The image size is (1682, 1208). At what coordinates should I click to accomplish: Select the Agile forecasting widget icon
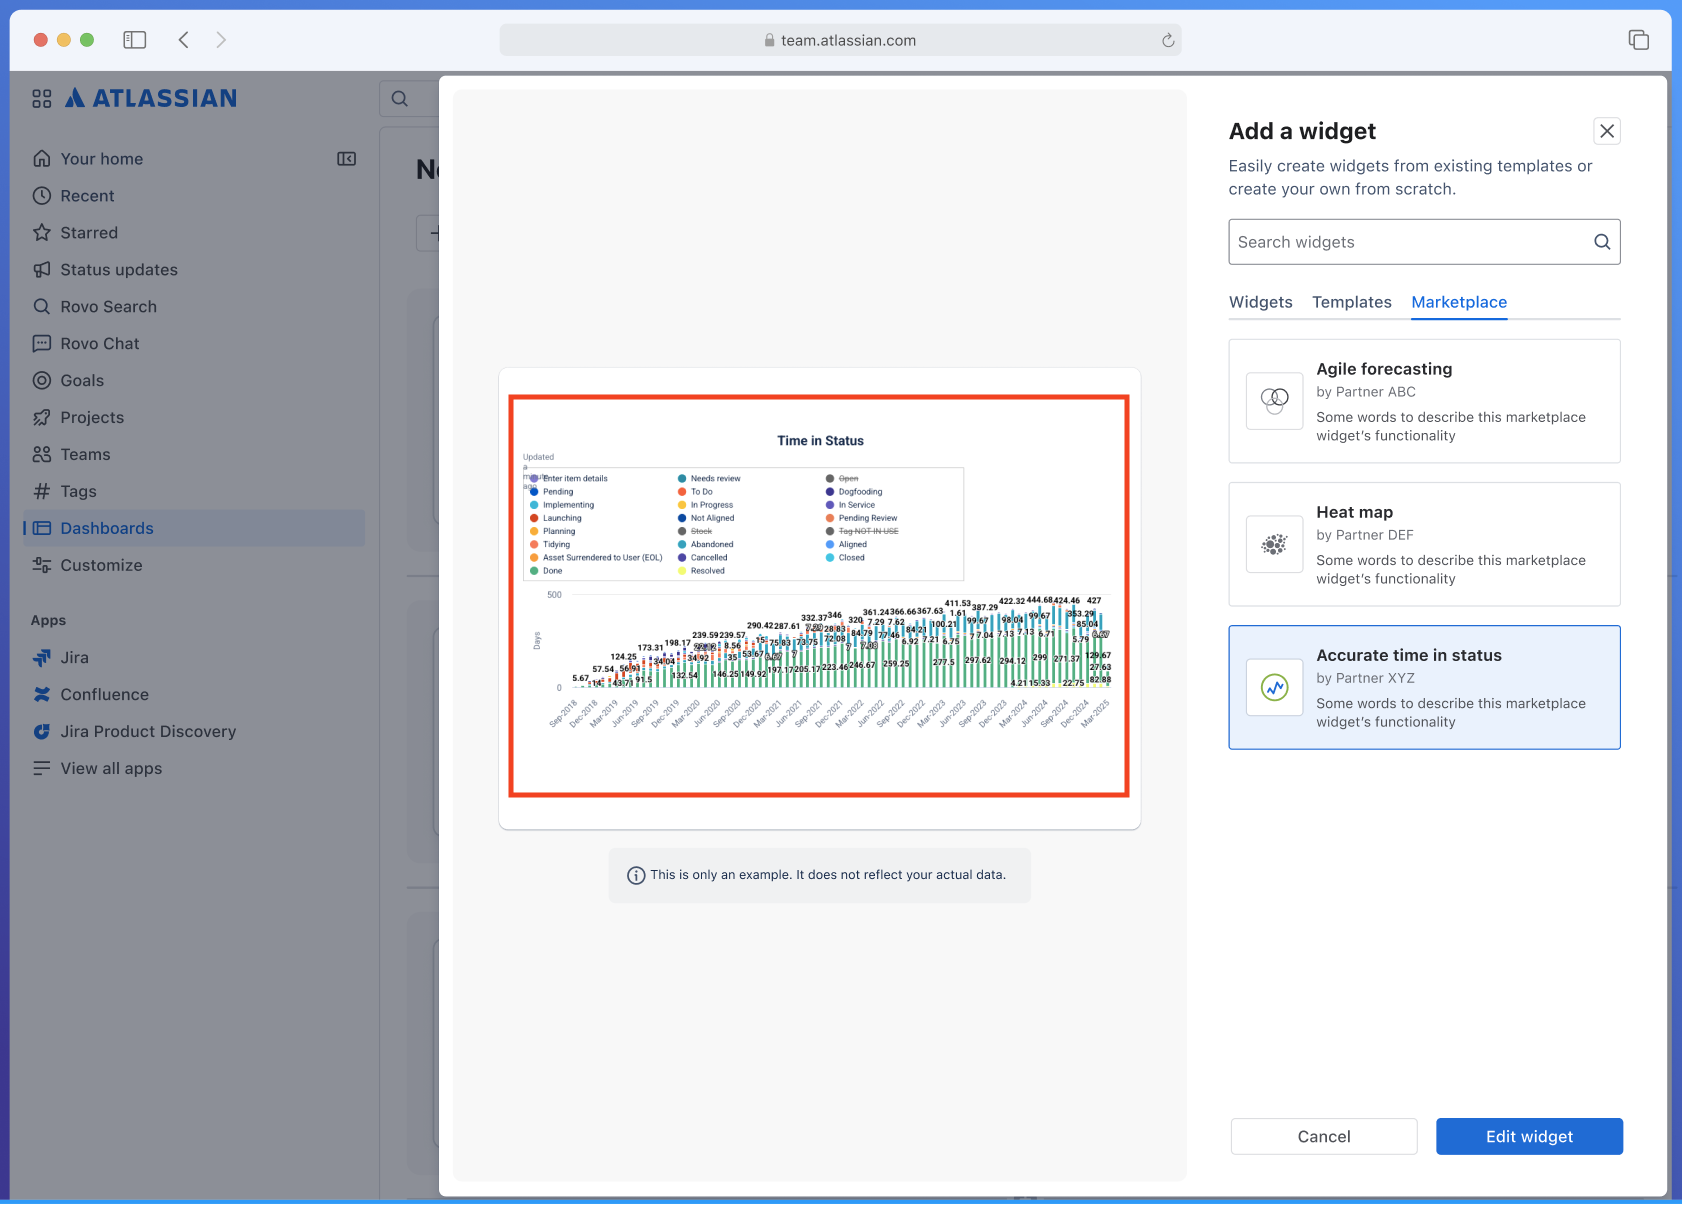click(x=1274, y=401)
